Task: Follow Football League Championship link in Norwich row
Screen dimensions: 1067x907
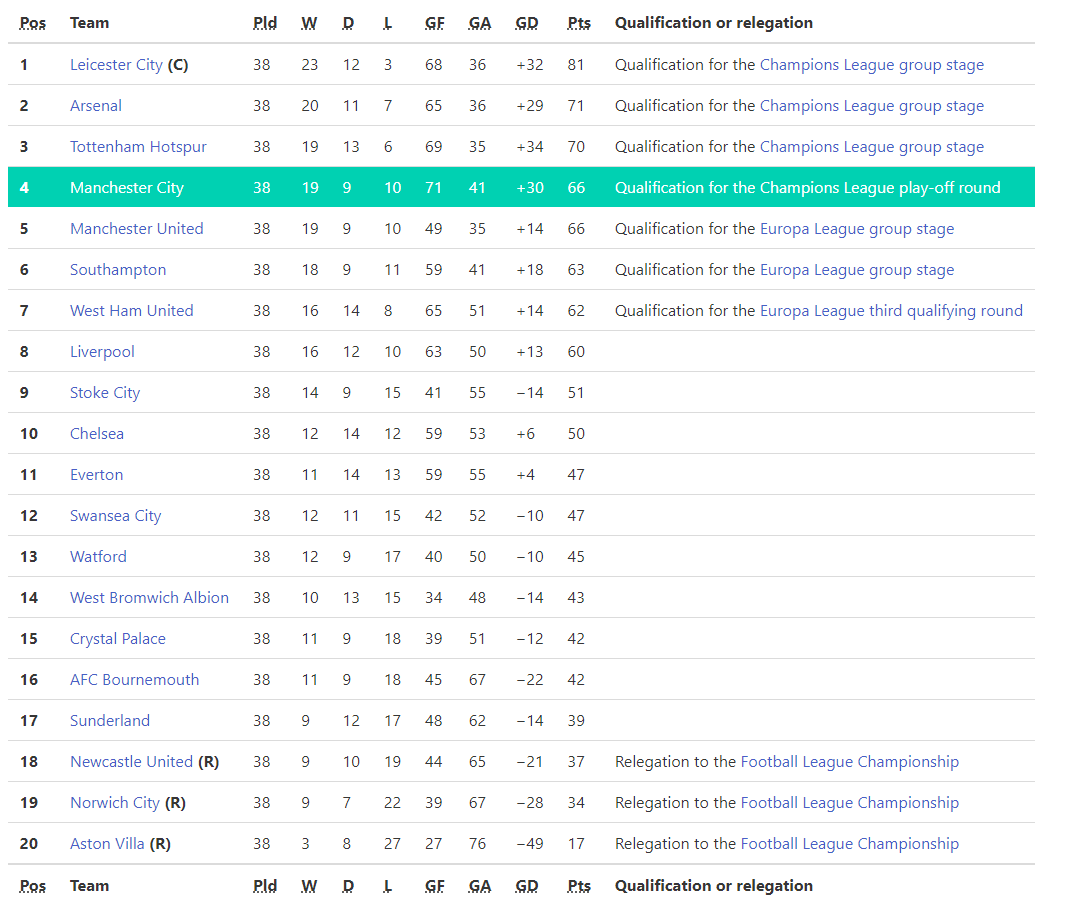Action: (849, 803)
